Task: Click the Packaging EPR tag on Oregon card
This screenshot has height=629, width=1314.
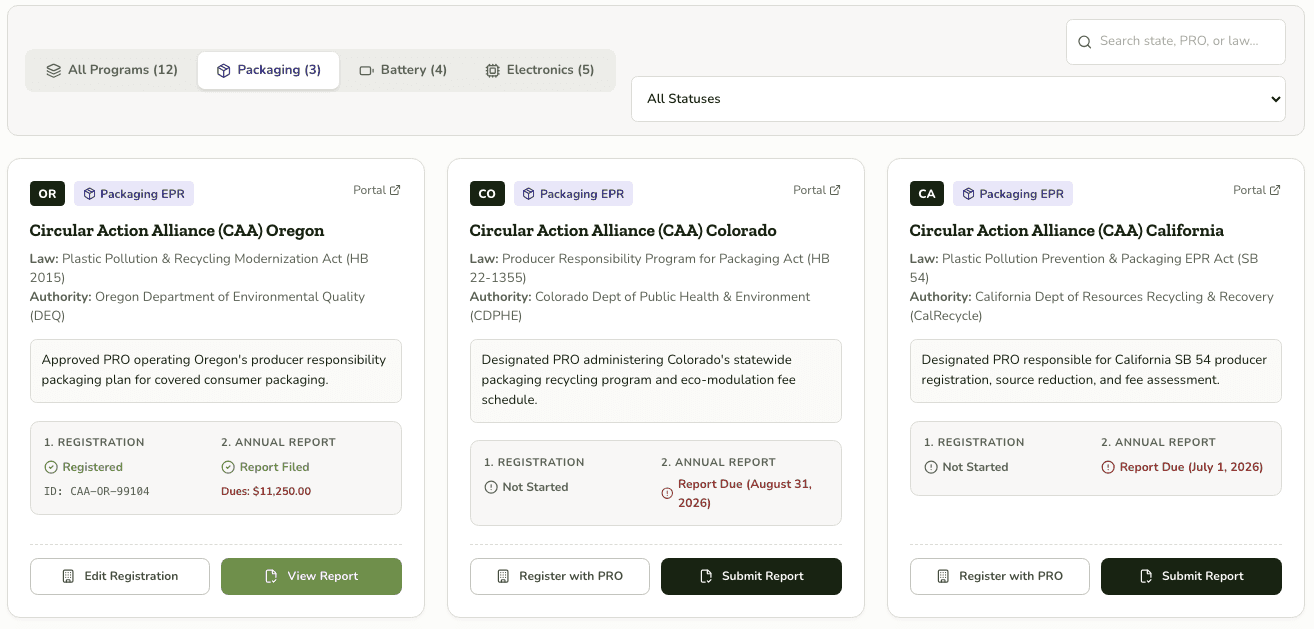Action: tap(134, 194)
